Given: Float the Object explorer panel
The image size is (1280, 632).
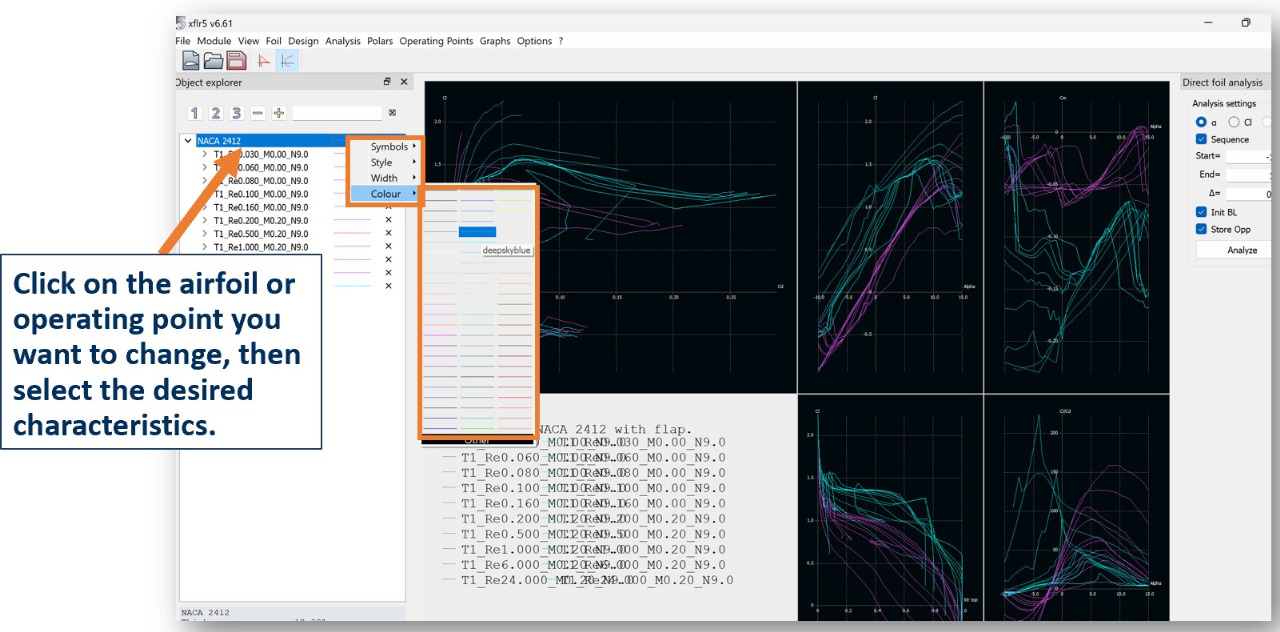Looking at the screenshot, I should pos(387,82).
